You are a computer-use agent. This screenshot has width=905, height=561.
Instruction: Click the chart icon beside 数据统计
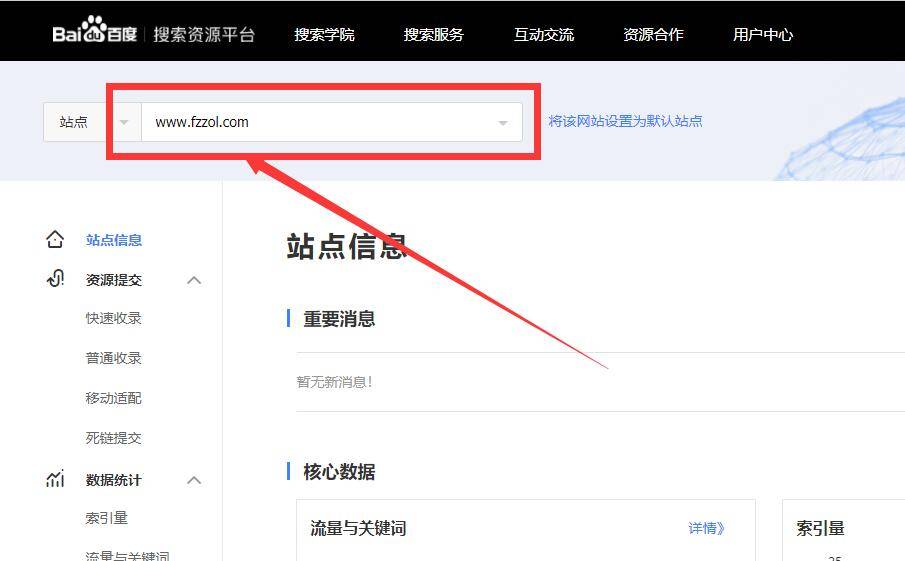55,480
